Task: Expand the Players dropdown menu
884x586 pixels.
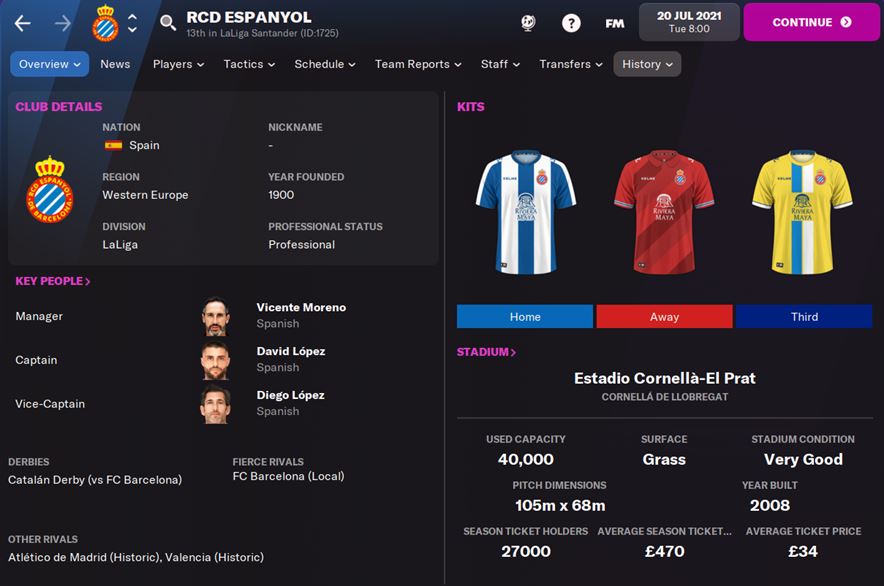Action: [178, 64]
